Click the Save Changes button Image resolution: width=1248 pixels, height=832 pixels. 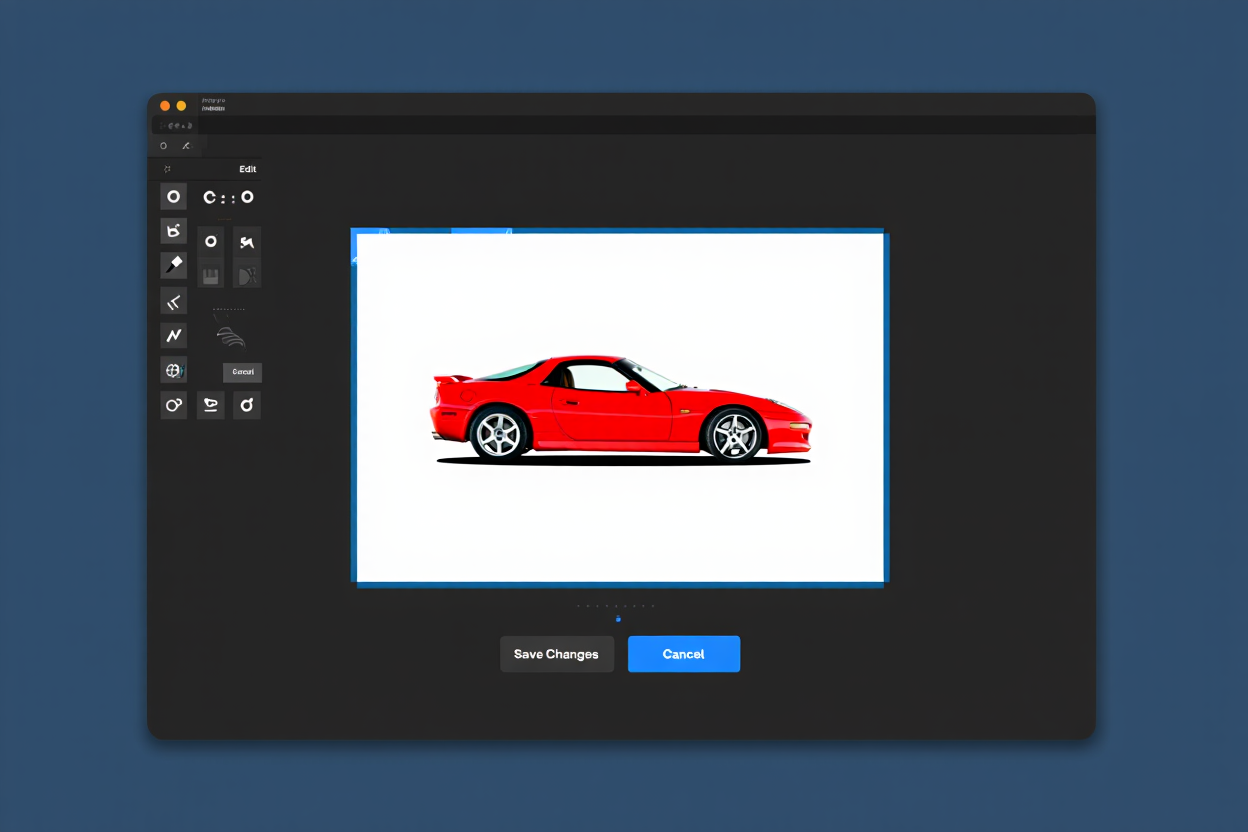(x=556, y=654)
